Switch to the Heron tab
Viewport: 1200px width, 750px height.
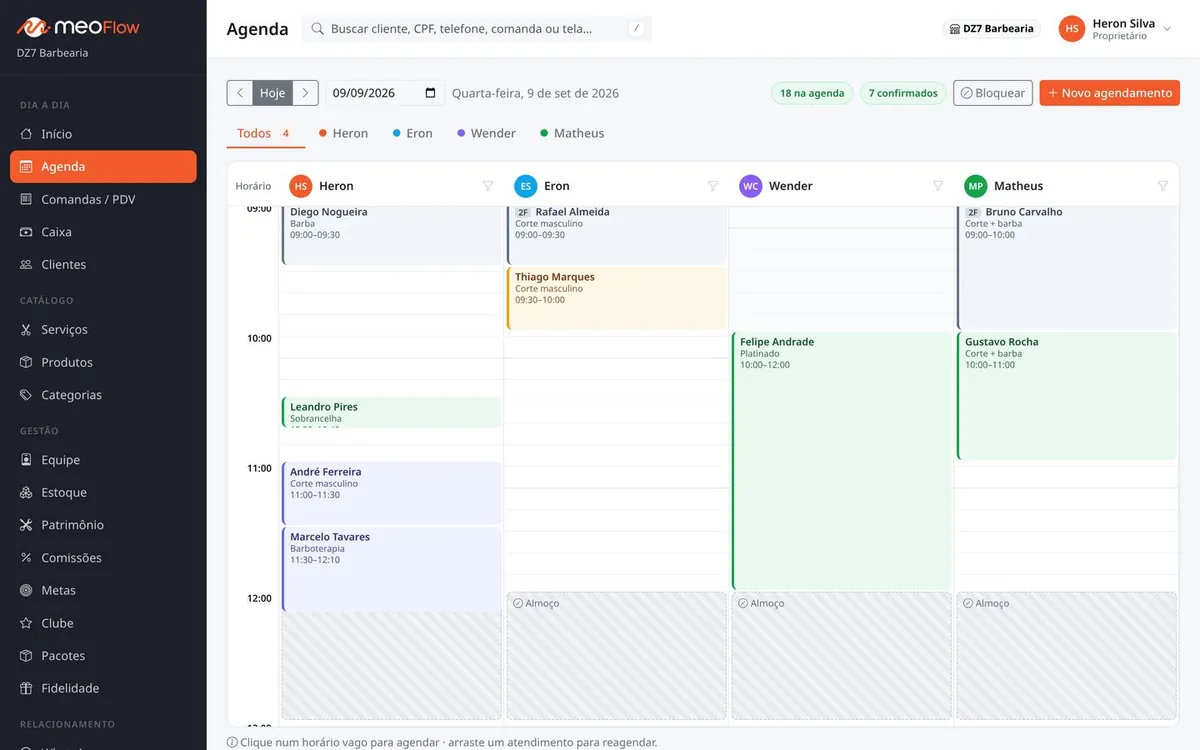point(343,133)
